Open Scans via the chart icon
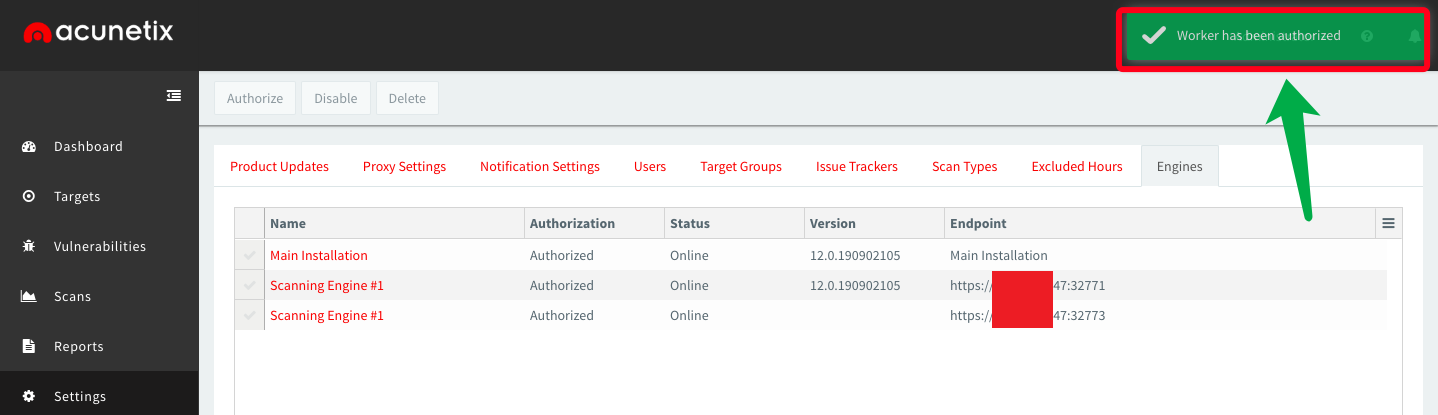 pyautogui.click(x=29, y=296)
